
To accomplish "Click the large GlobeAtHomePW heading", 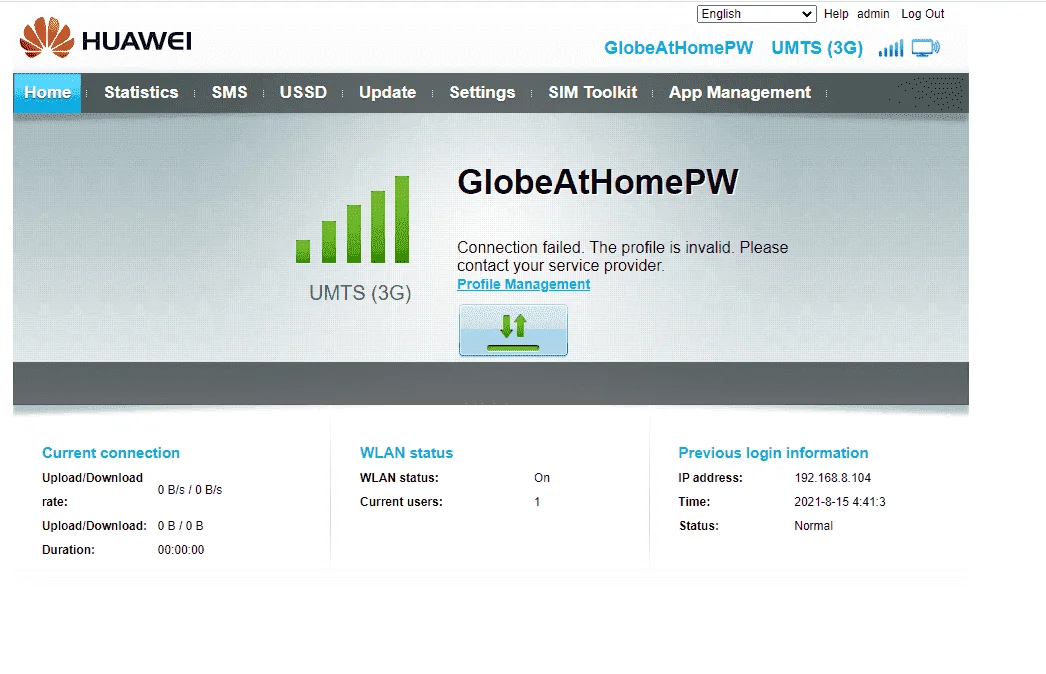I will click(x=598, y=182).
